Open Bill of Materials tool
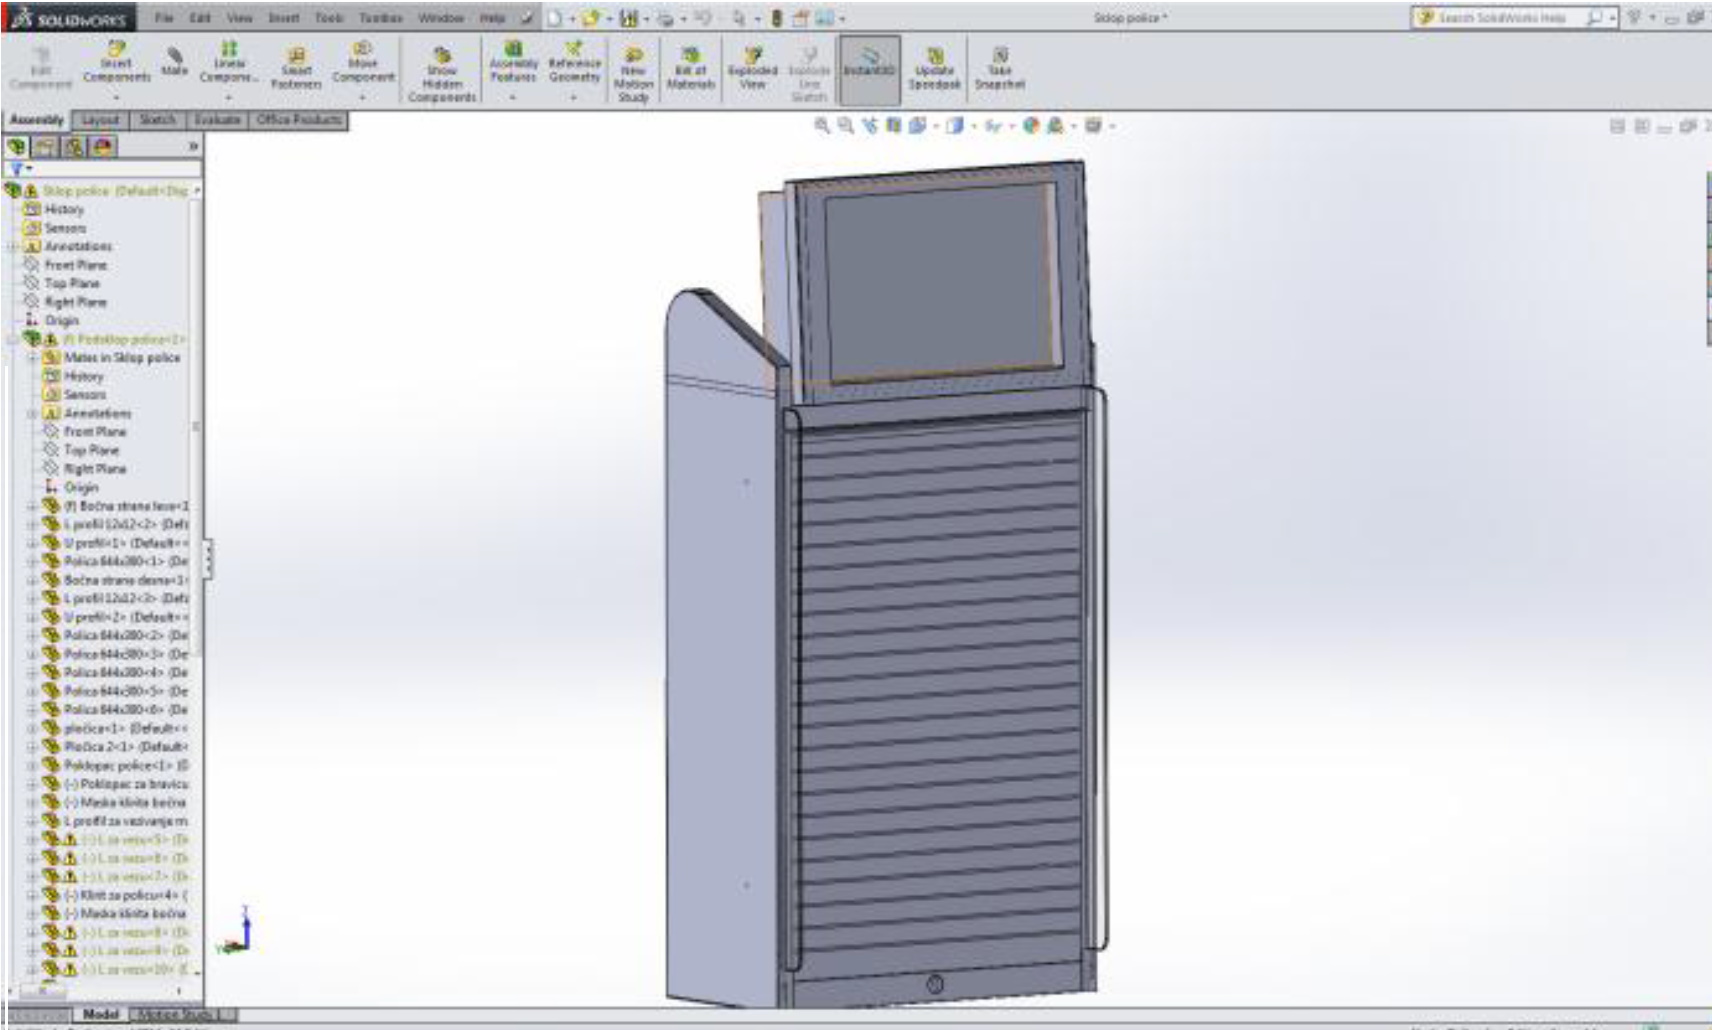1712x1030 pixels. click(690, 68)
